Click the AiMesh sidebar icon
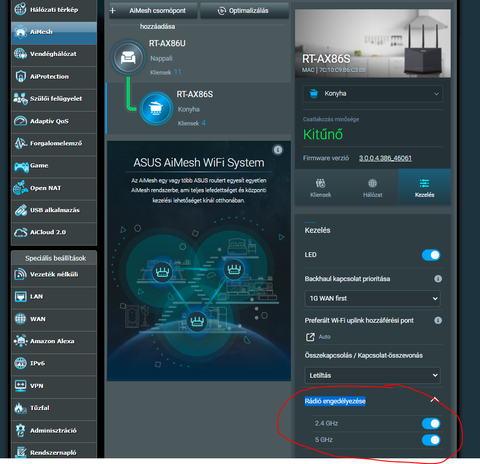 point(20,32)
